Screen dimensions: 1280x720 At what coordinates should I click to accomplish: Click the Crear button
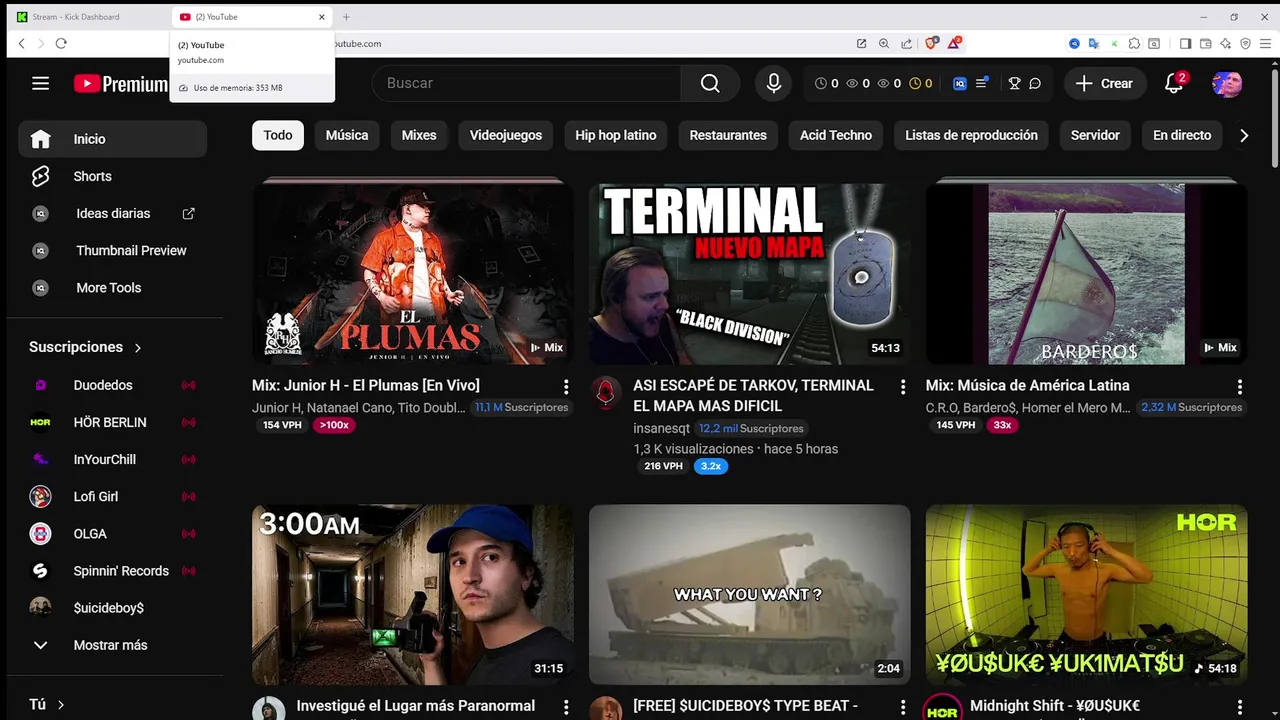[x=1105, y=84]
